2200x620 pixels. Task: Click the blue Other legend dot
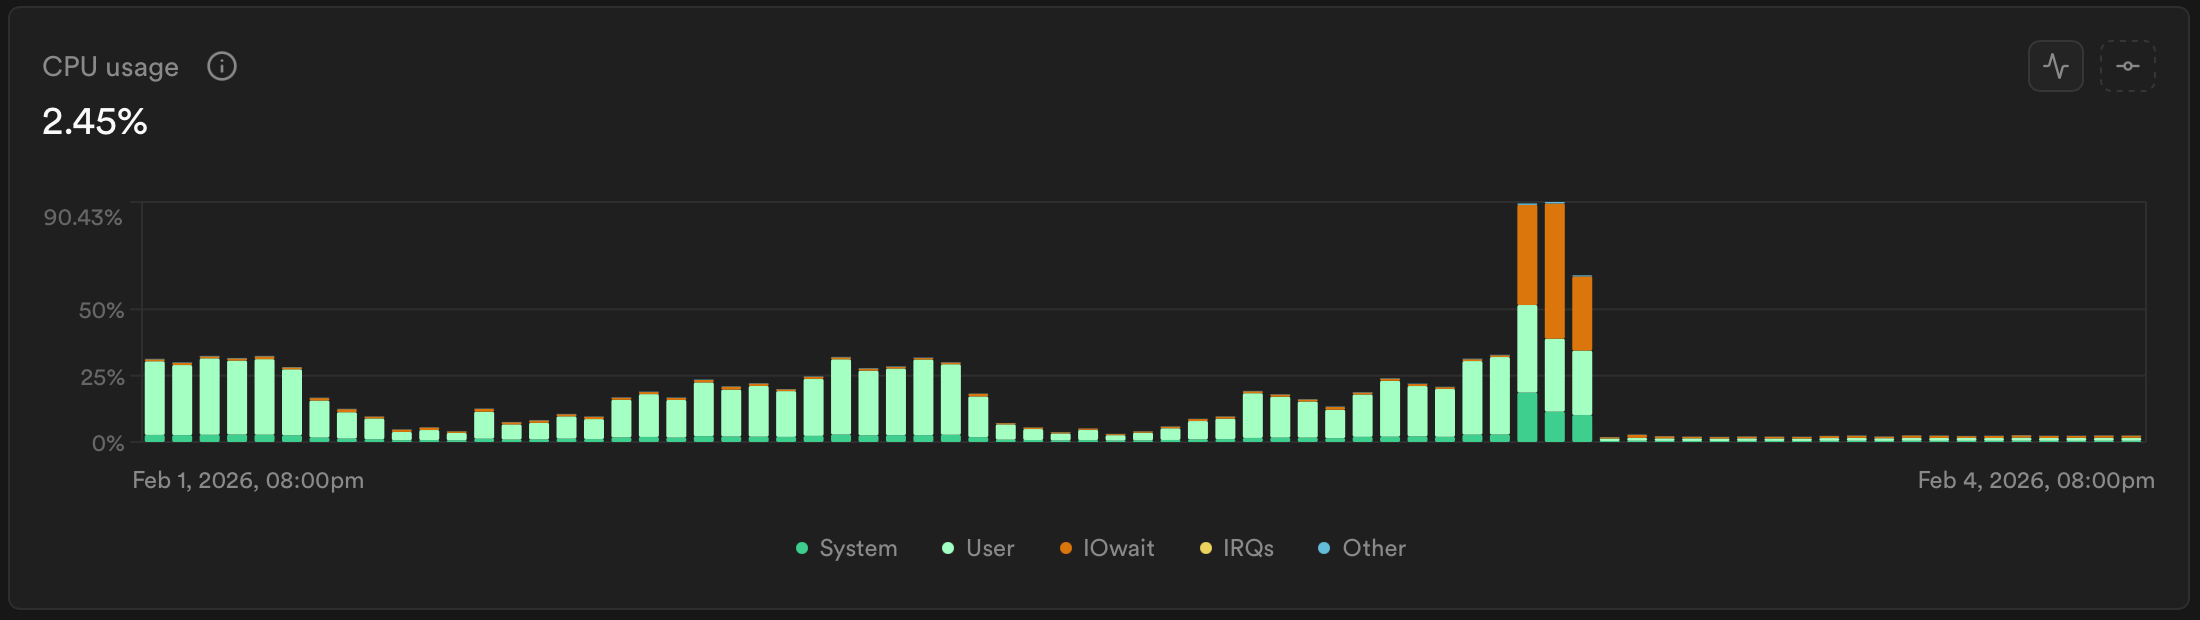tap(1324, 548)
